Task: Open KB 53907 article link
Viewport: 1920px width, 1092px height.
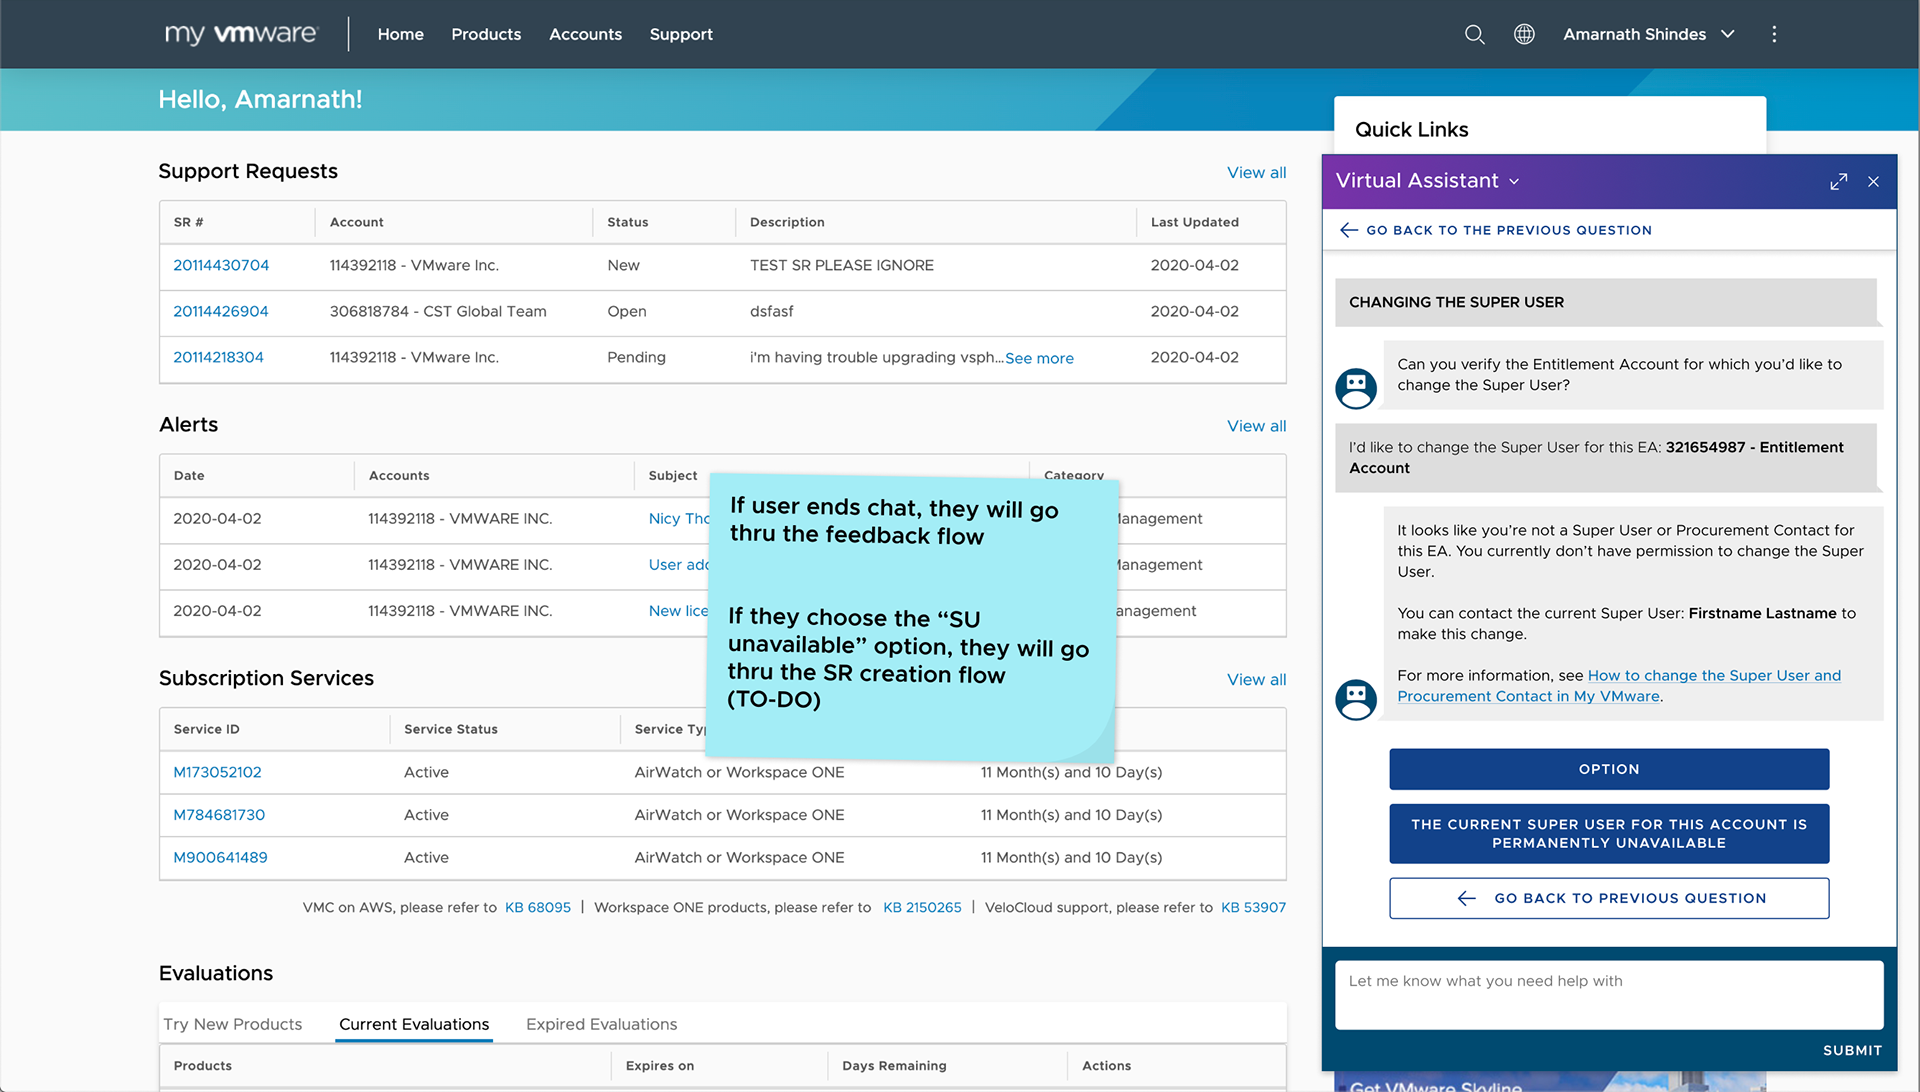Action: [x=1253, y=907]
